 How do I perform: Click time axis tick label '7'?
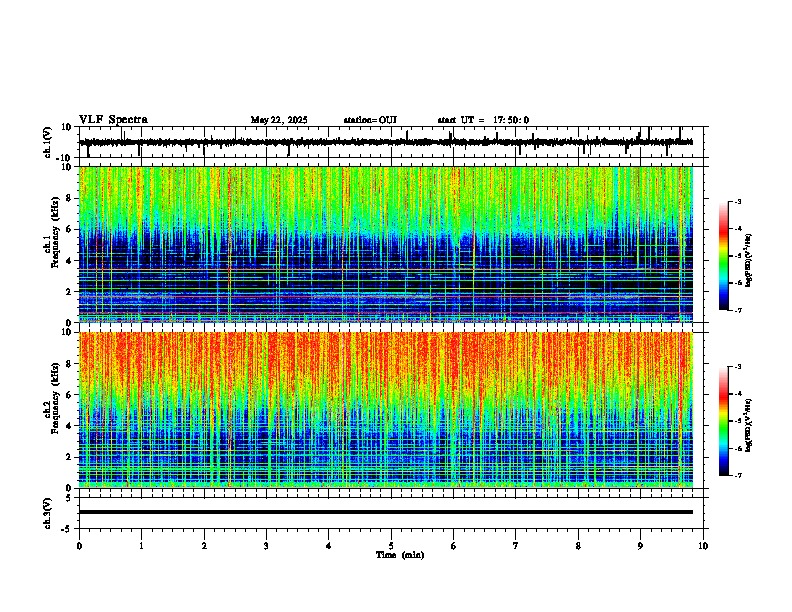coord(516,546)
